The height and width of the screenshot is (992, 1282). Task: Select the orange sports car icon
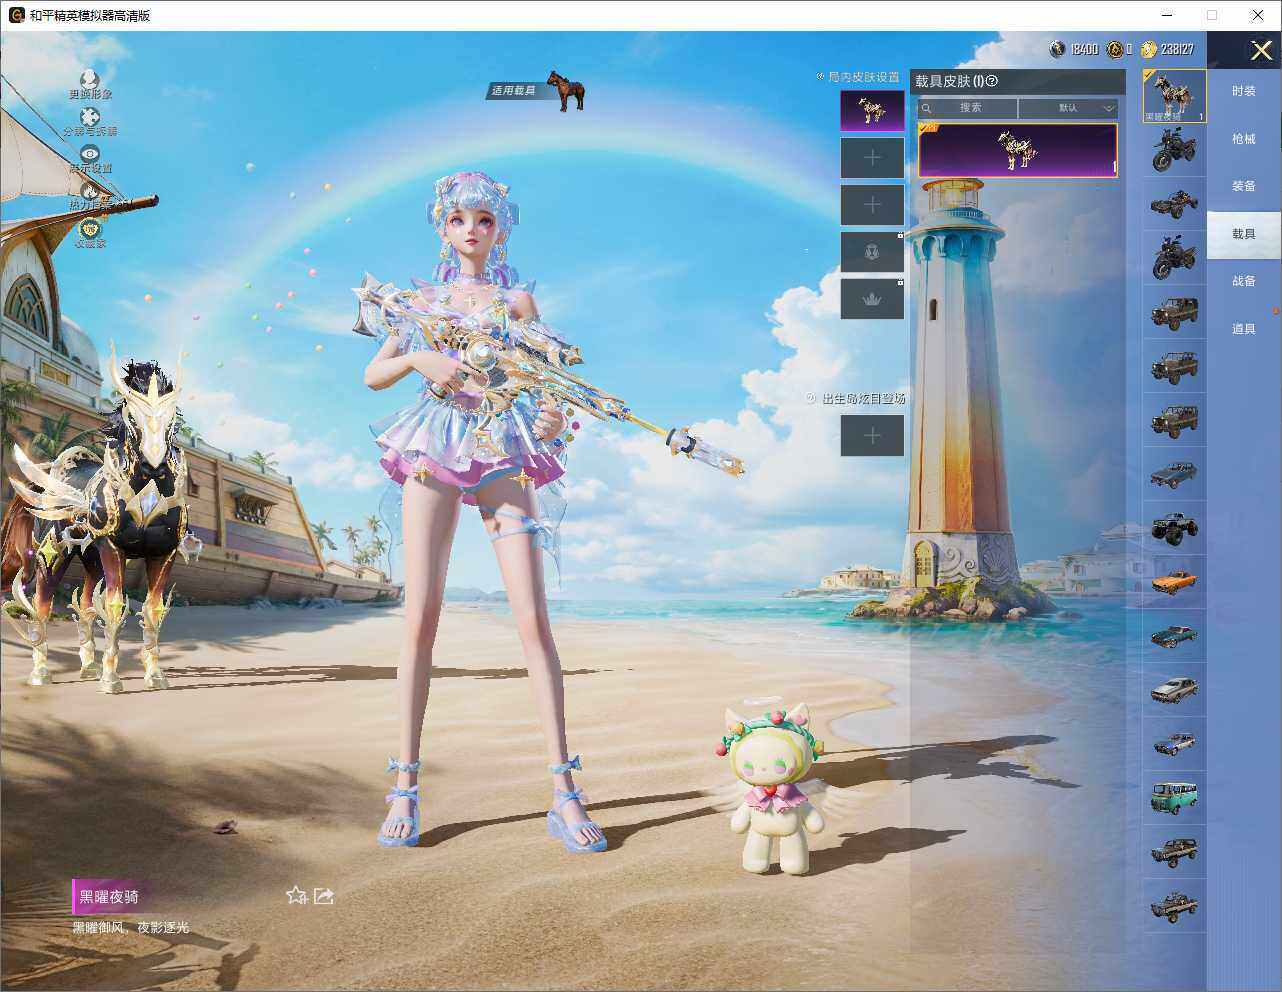tap(1174, 582)
